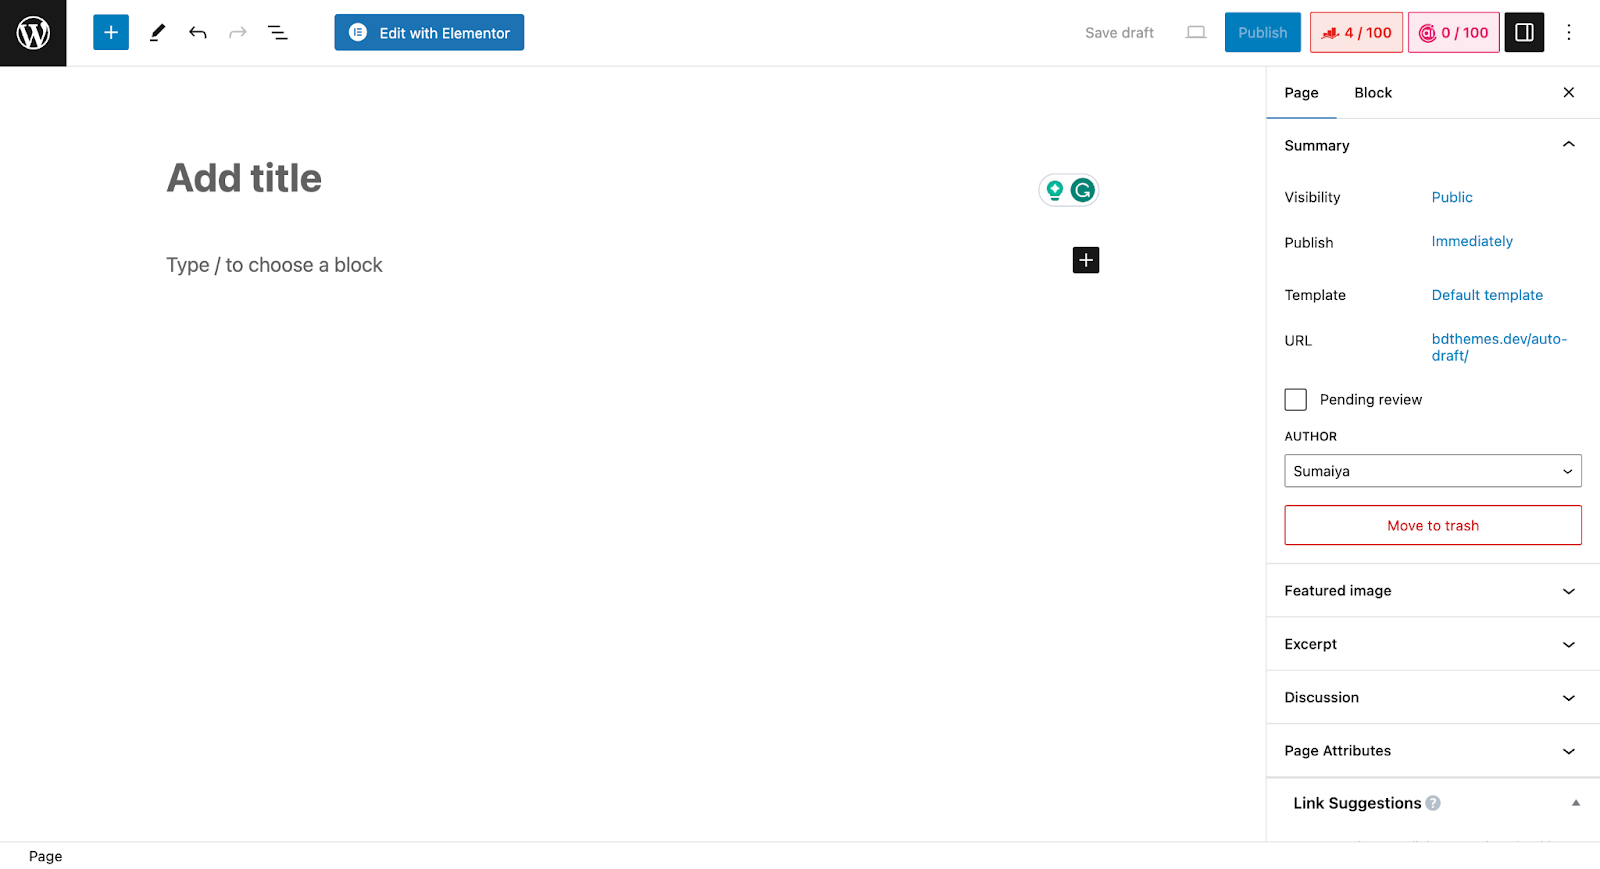Image resolution: width=1600 pixels, height=869 pixels.
Task: Open the three-dot options menu
Action: pos(1569,33)
